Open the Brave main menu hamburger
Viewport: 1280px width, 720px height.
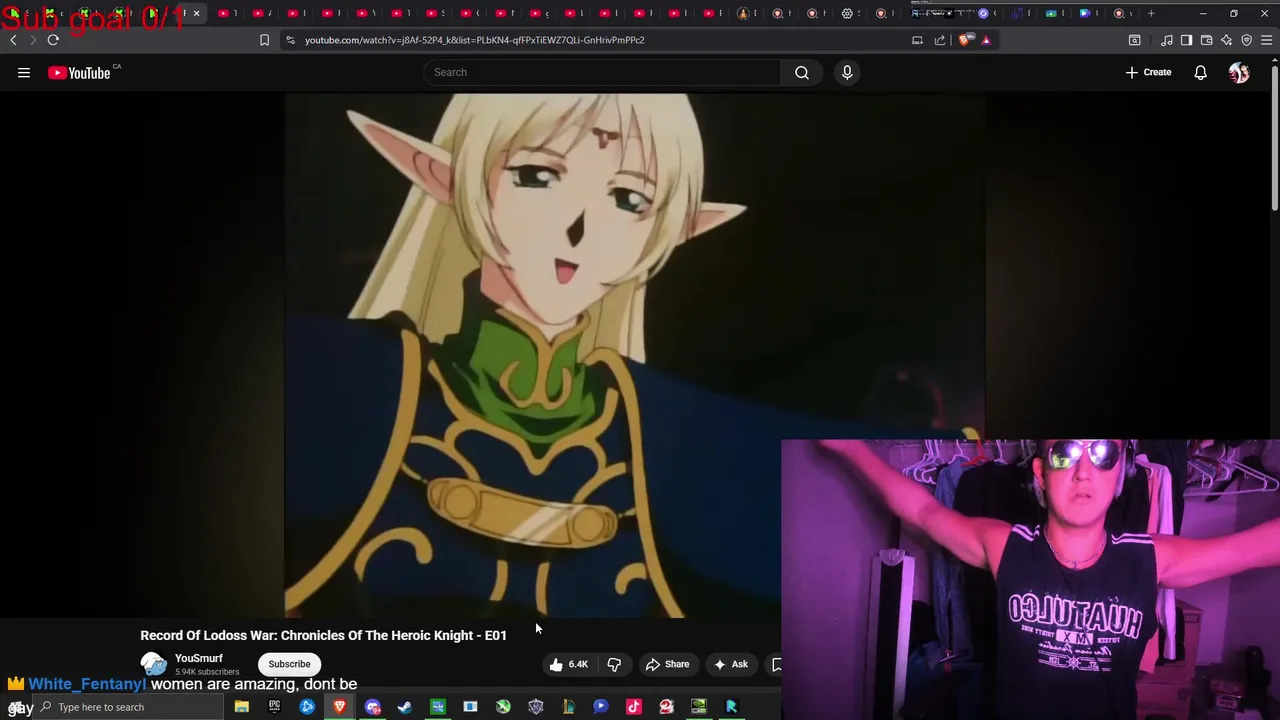click(1266, 40)
